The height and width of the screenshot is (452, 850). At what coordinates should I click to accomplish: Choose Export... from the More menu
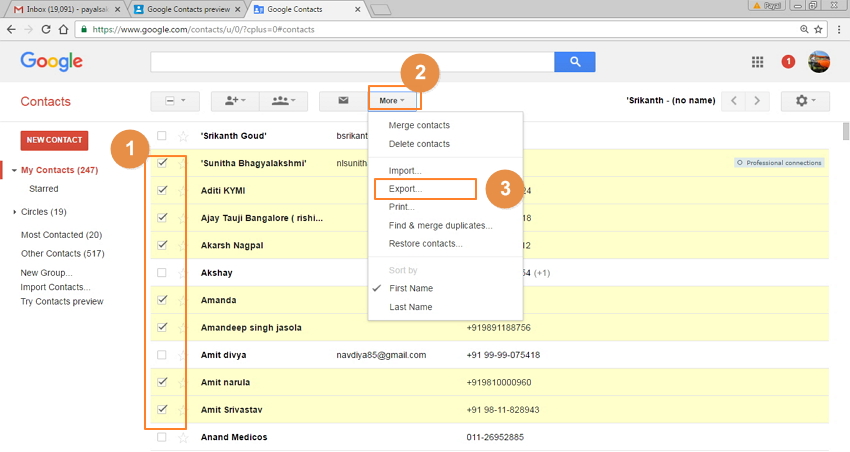[405, 188]
